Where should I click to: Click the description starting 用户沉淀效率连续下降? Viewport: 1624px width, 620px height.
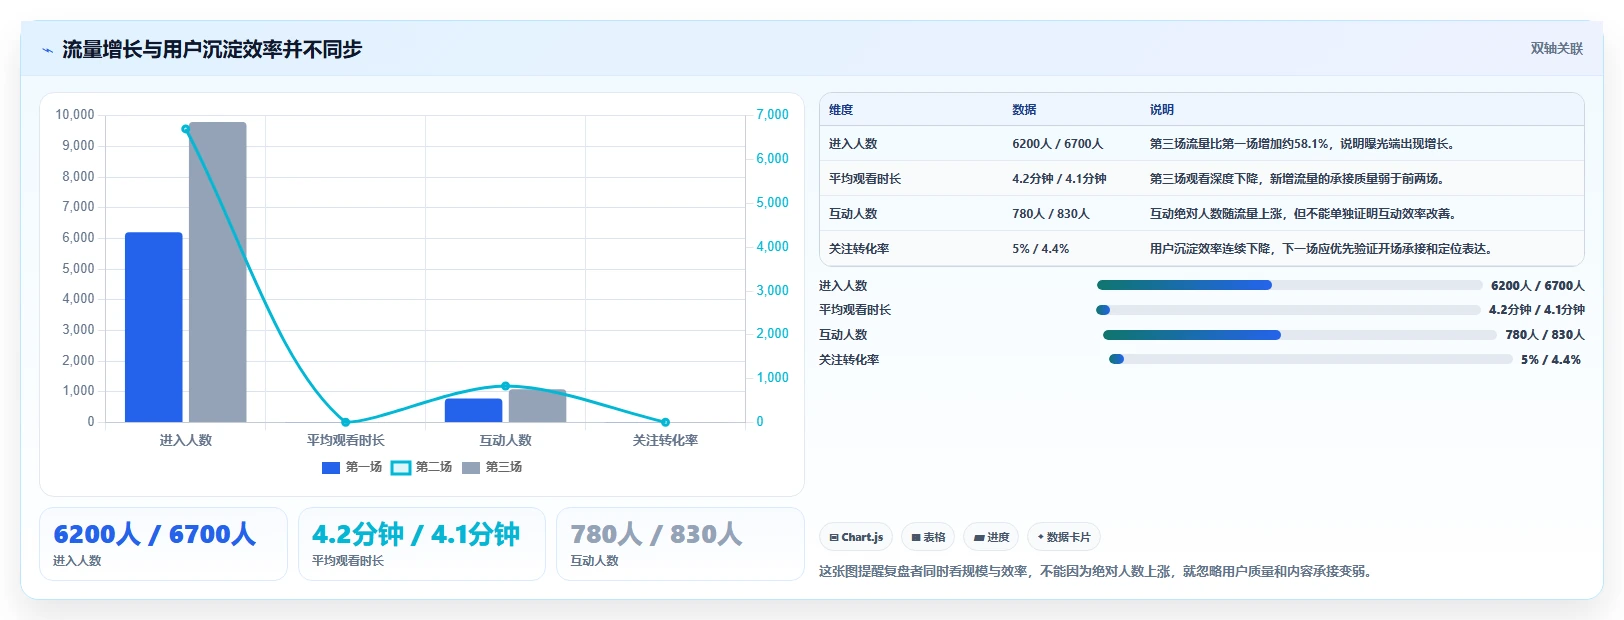point(1324,249)
